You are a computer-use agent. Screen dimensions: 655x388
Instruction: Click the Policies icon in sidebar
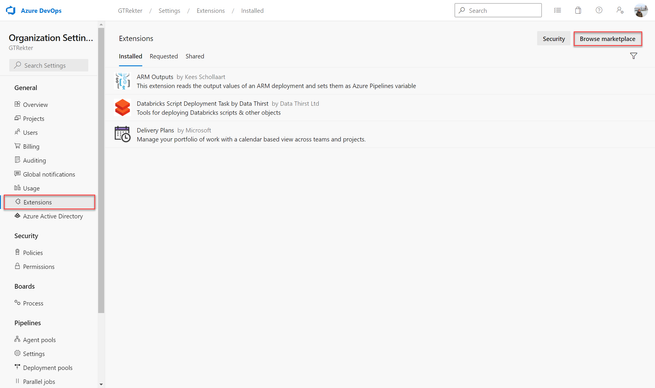[x=17, y=252]
